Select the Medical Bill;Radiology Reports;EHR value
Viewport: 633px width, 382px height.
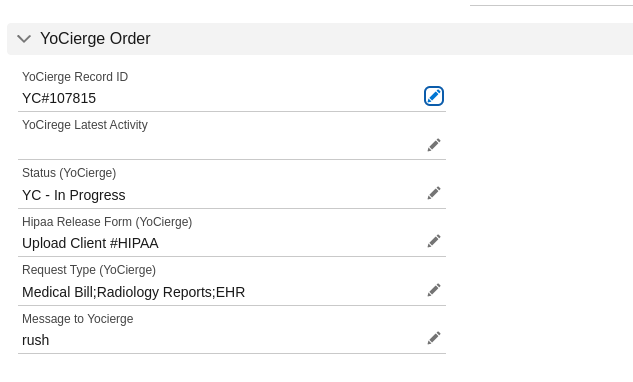134,292
